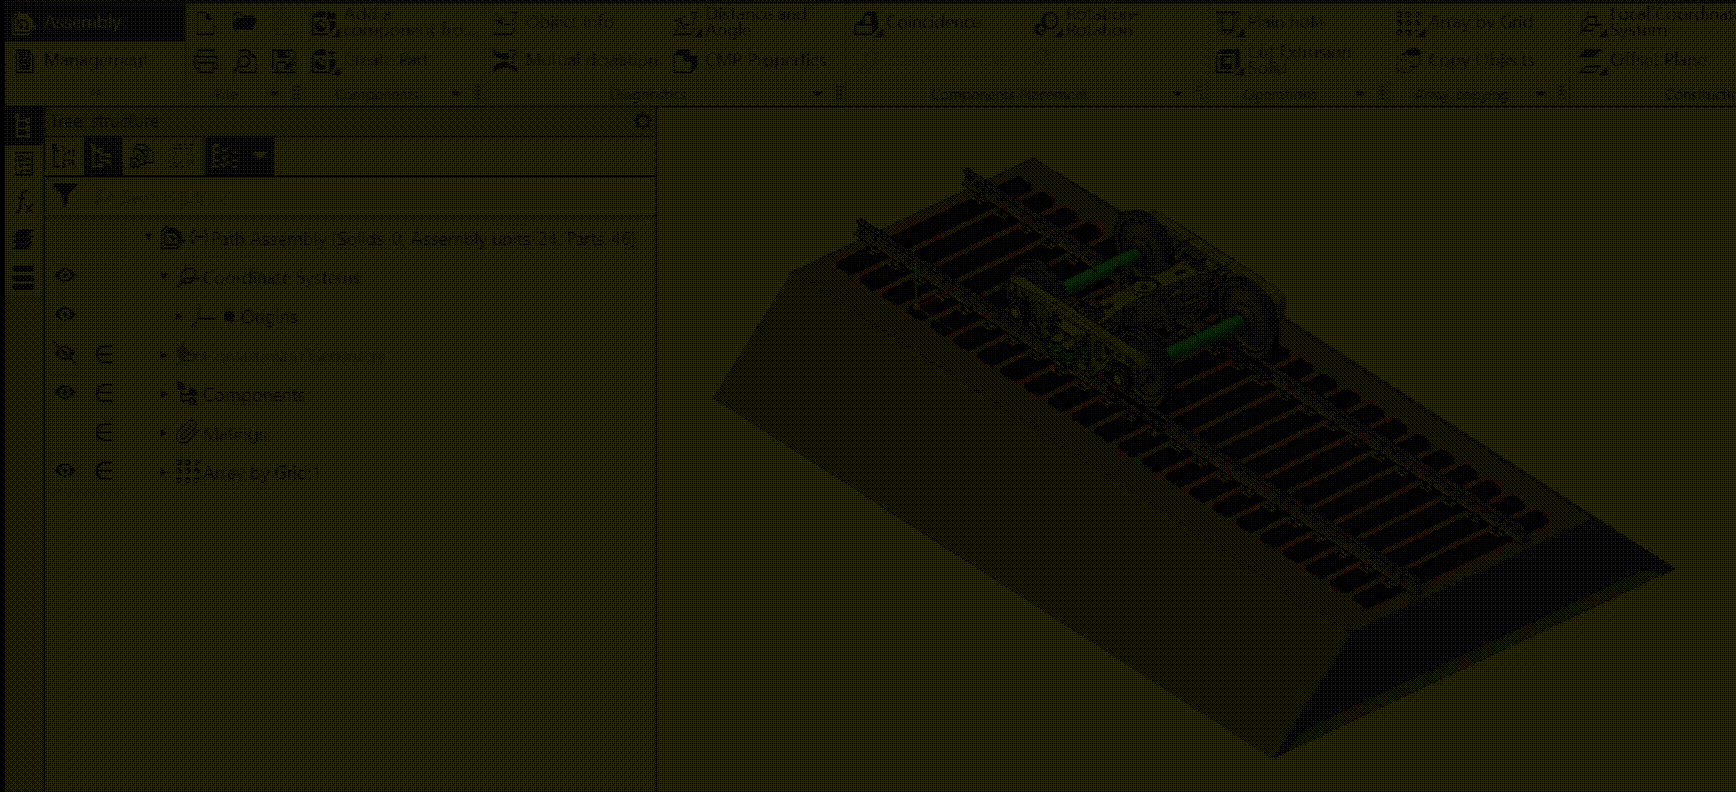Image resolution: width=1736 pixels, height=792 pixels.
Task: Hide the Coordinate Systems node via eye
Action: [66, 276]
